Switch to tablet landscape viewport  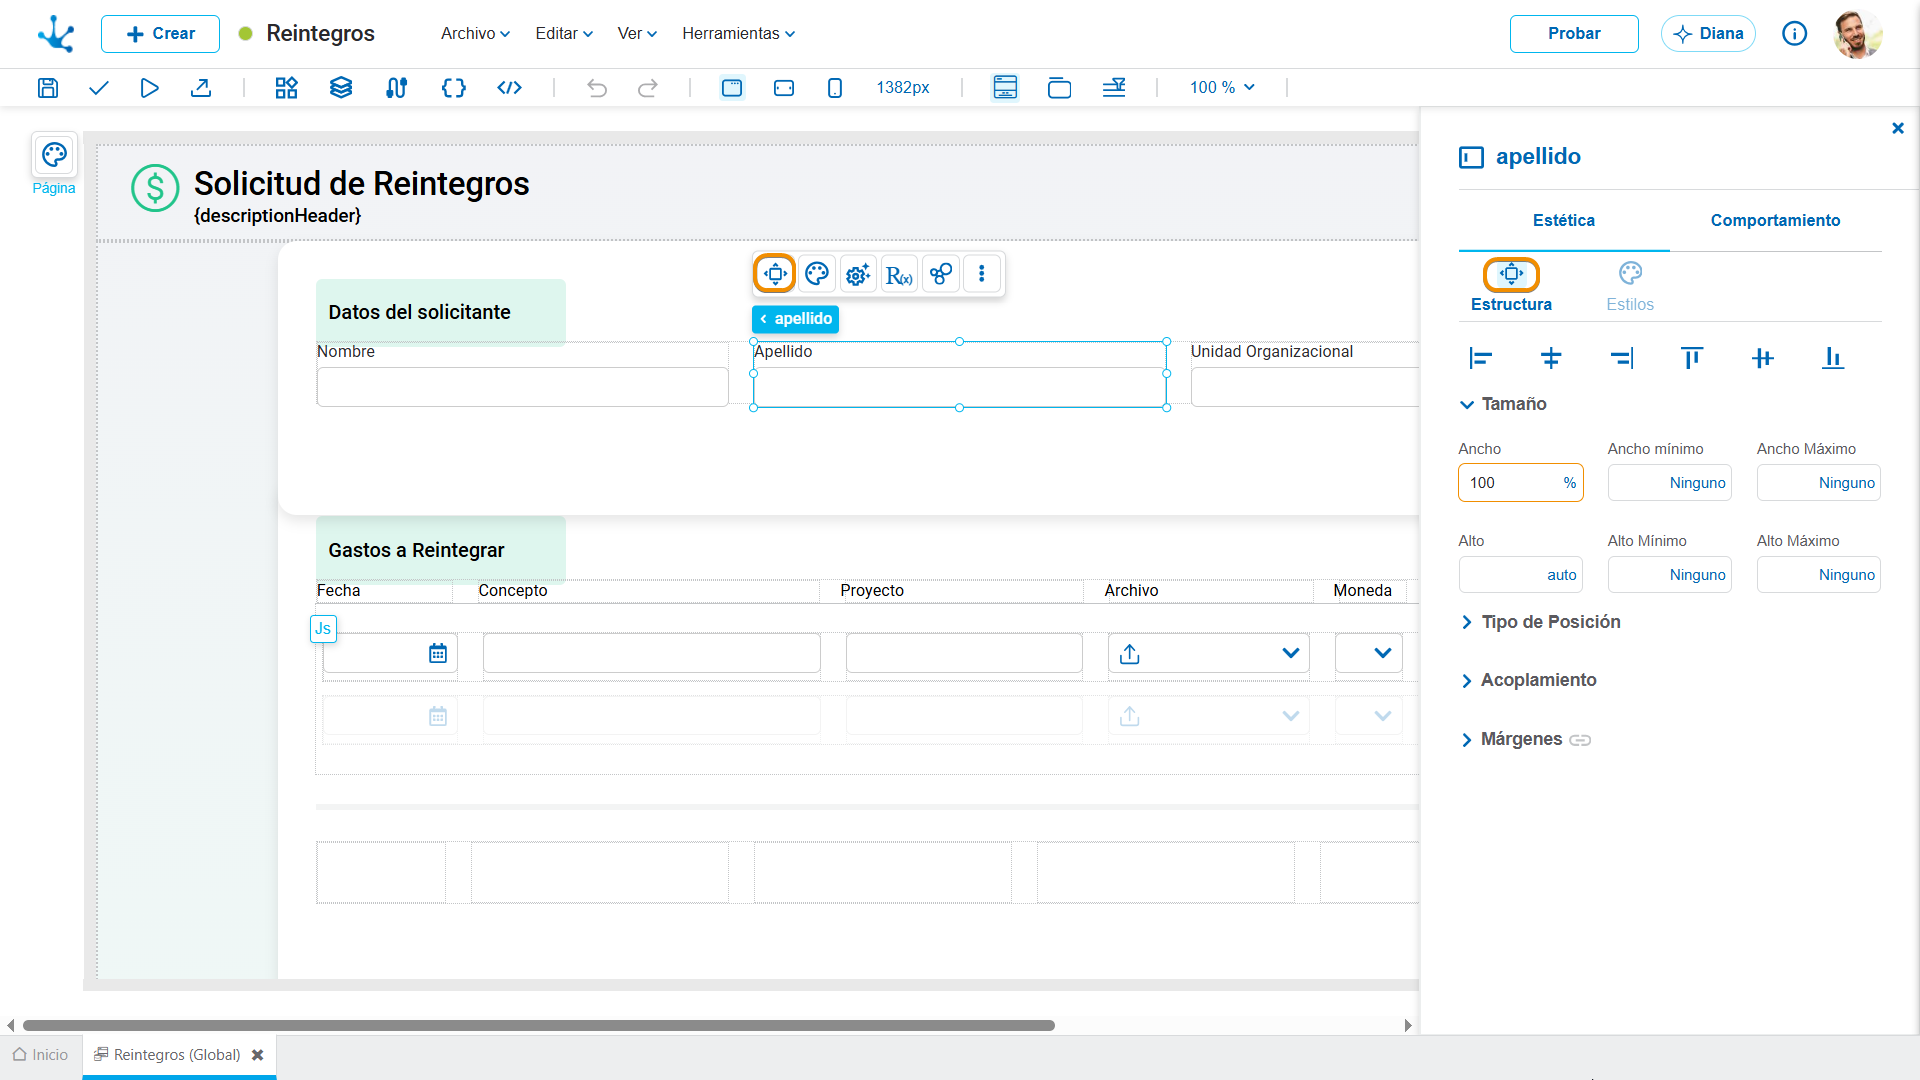pyautogui.click(x=784, y=88)
